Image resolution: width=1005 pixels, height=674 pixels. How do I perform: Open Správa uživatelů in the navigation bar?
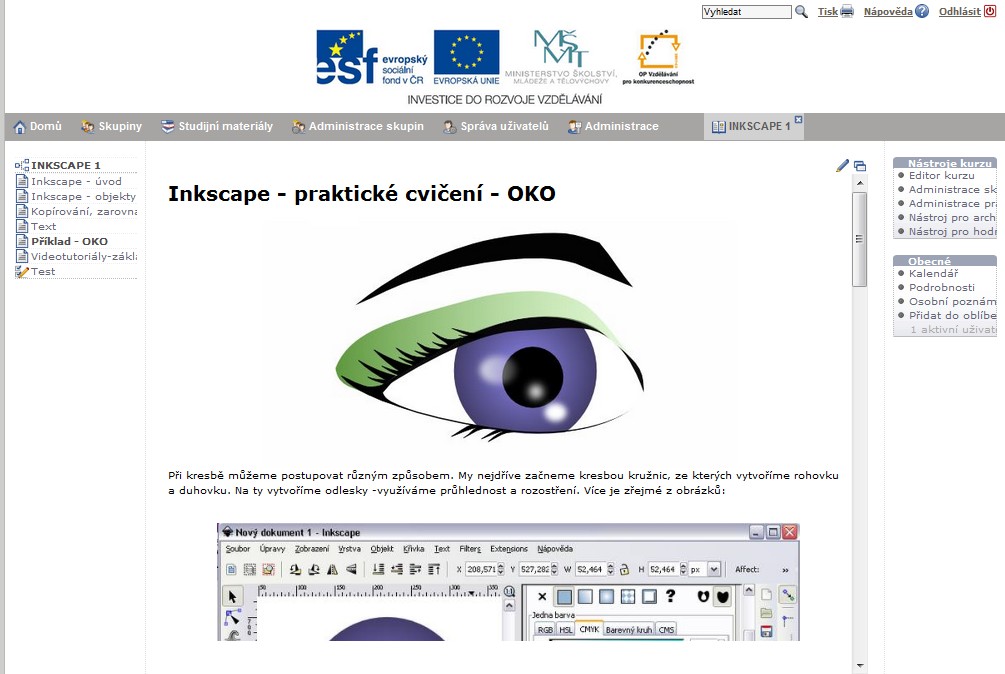tap(496, 126)
